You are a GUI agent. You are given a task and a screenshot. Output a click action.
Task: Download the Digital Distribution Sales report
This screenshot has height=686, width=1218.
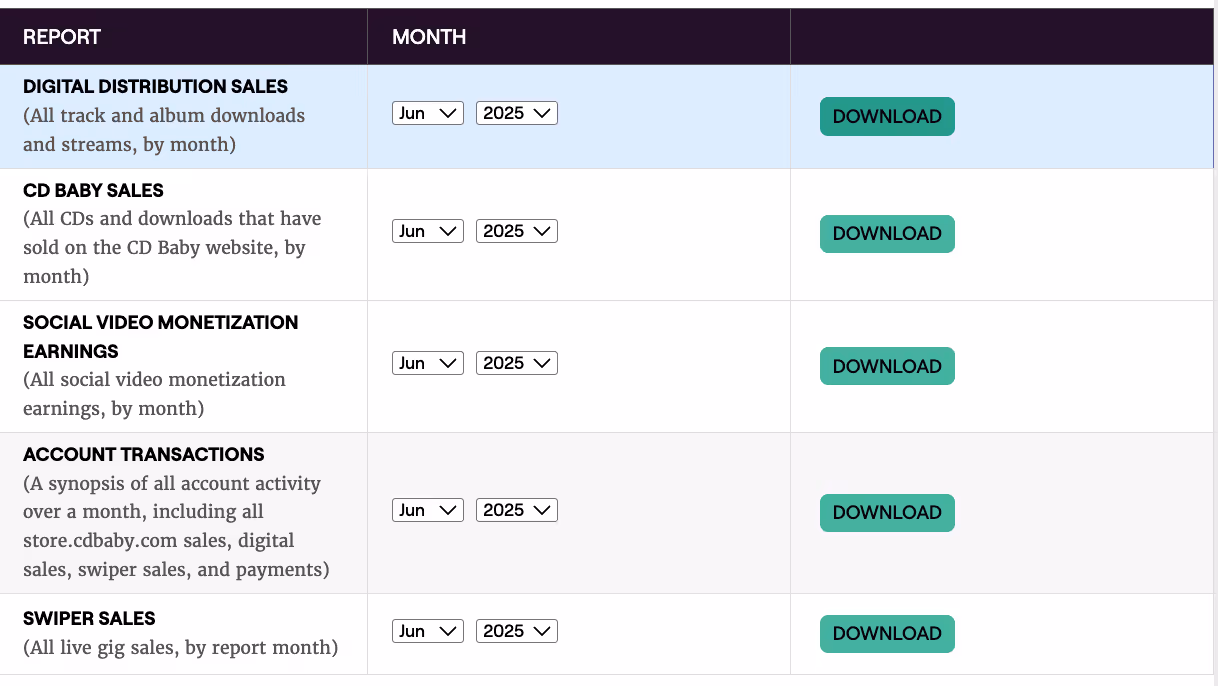click(x=887, y=116)
